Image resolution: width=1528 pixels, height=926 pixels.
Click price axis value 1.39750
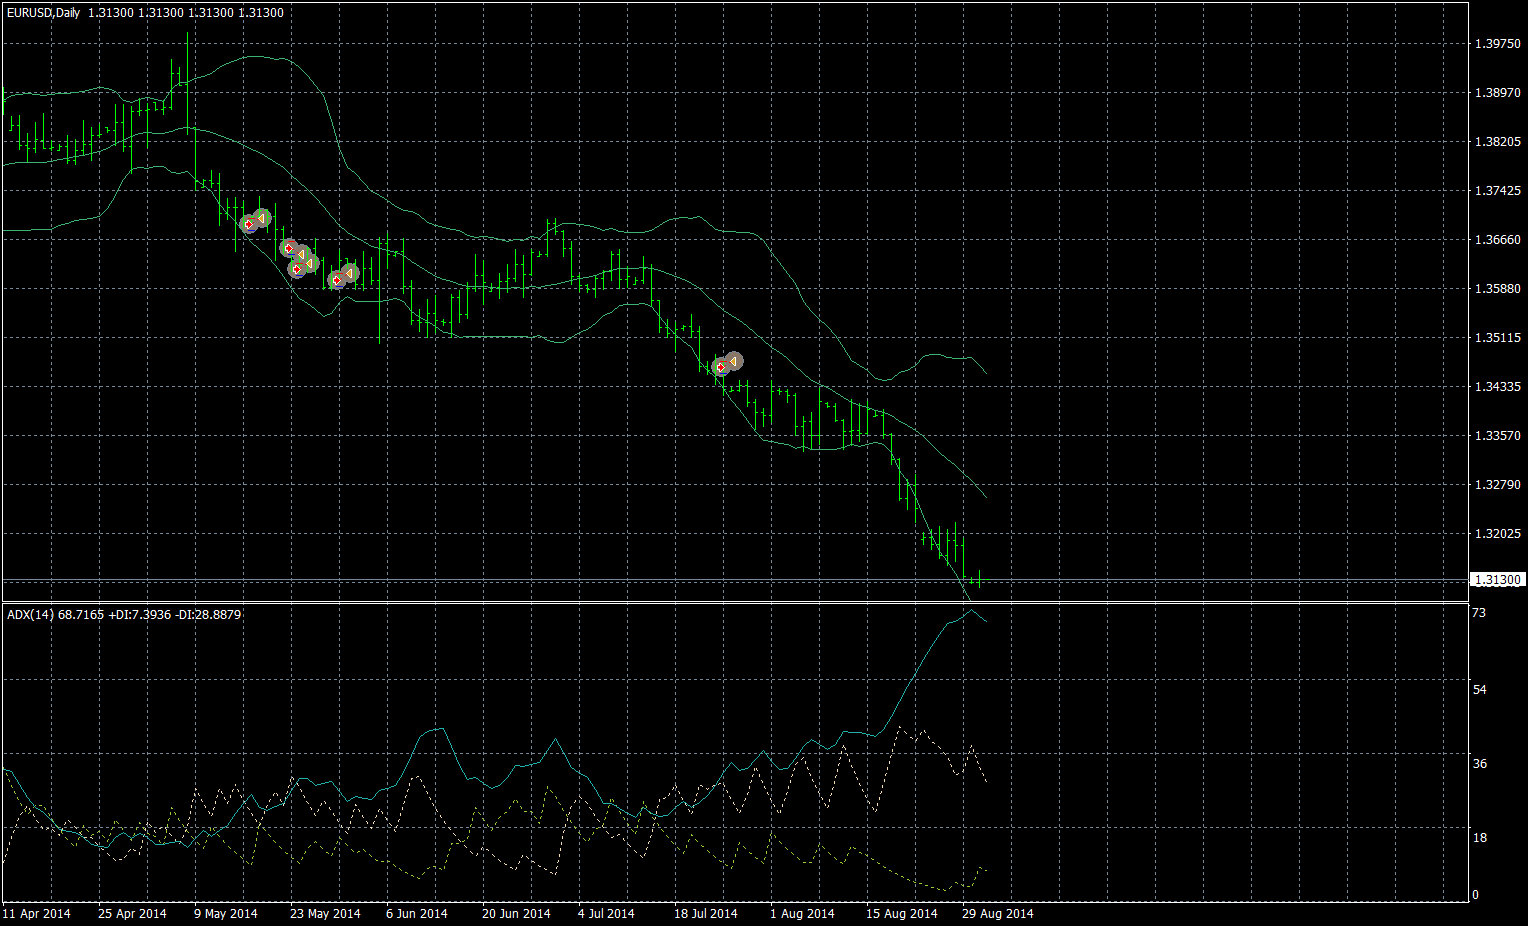coord(1497,44)
